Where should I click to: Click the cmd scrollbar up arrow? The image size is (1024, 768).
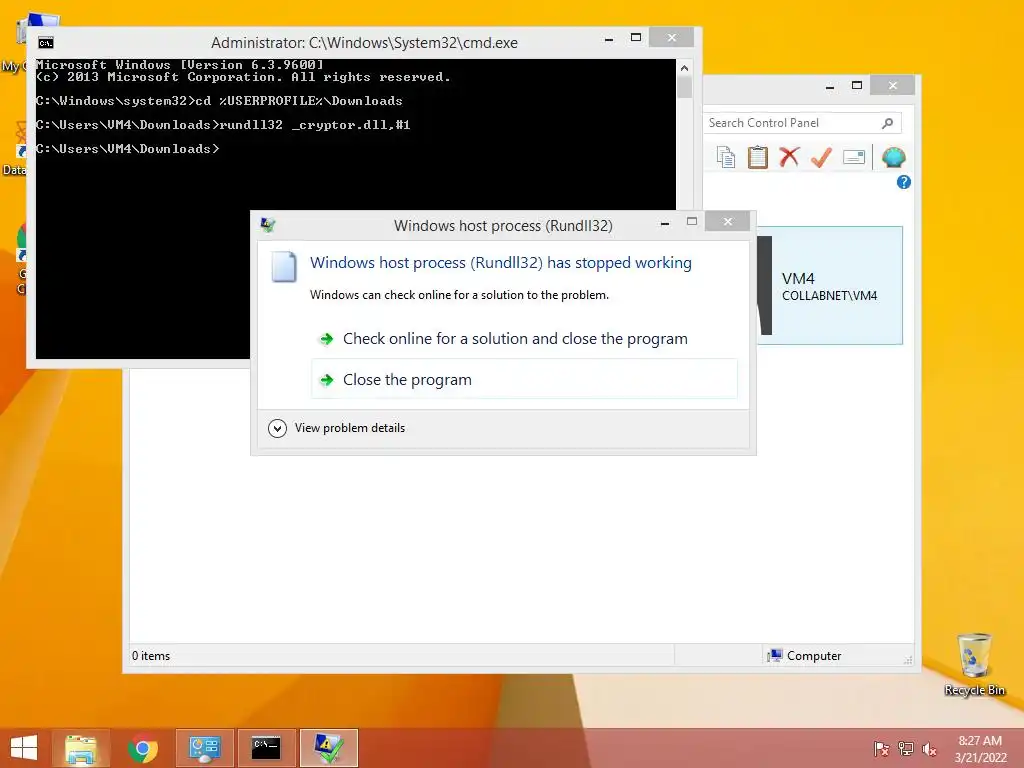[x=684, y=68]
